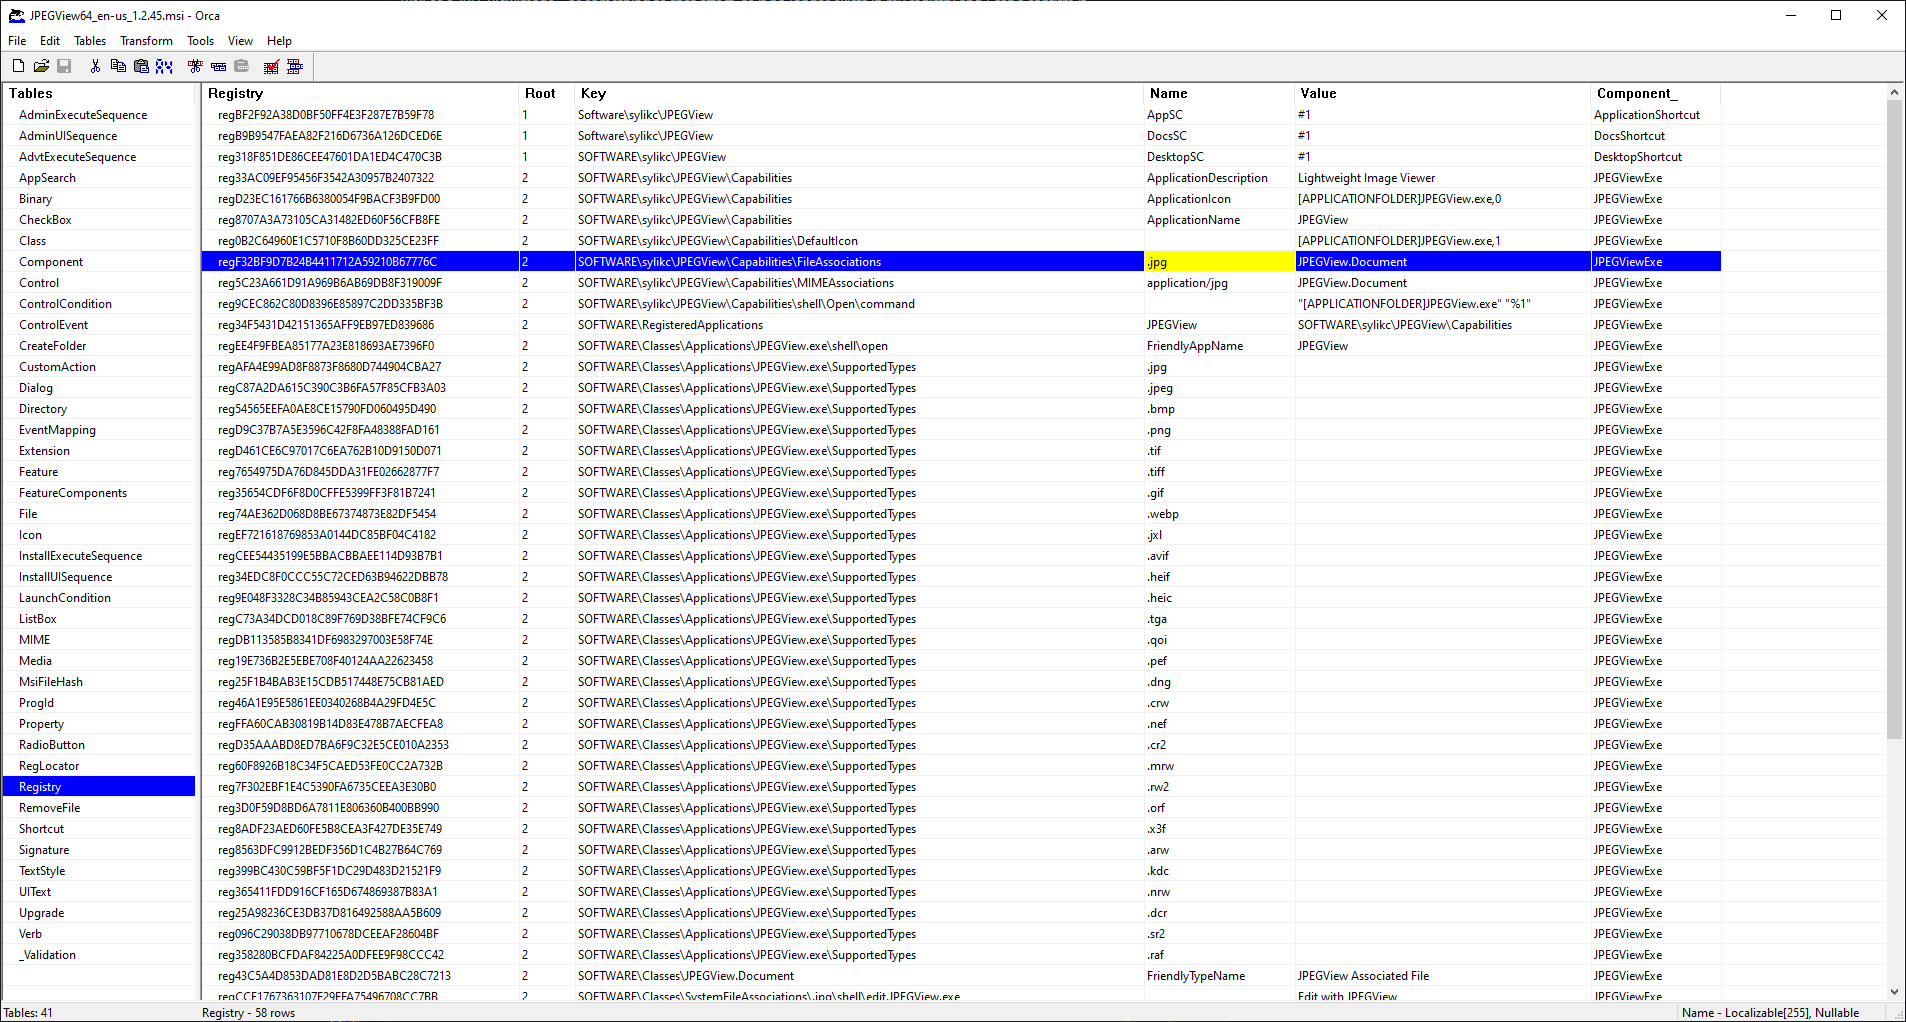Image resolution: width=1906 pixels, height=1022 pixels.
Task: Click the table-with-scissors Drop Row icon
Action: click(x=195, y=66)
